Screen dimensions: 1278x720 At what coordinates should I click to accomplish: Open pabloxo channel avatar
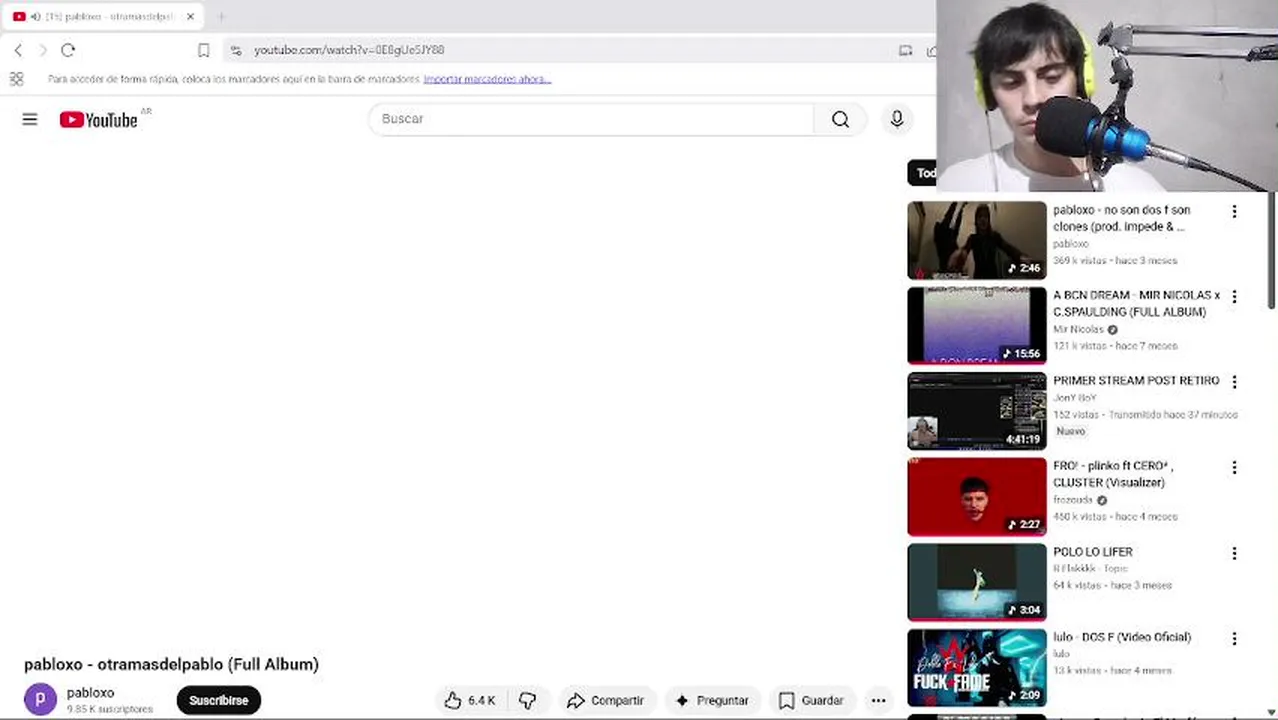point(40,699)
